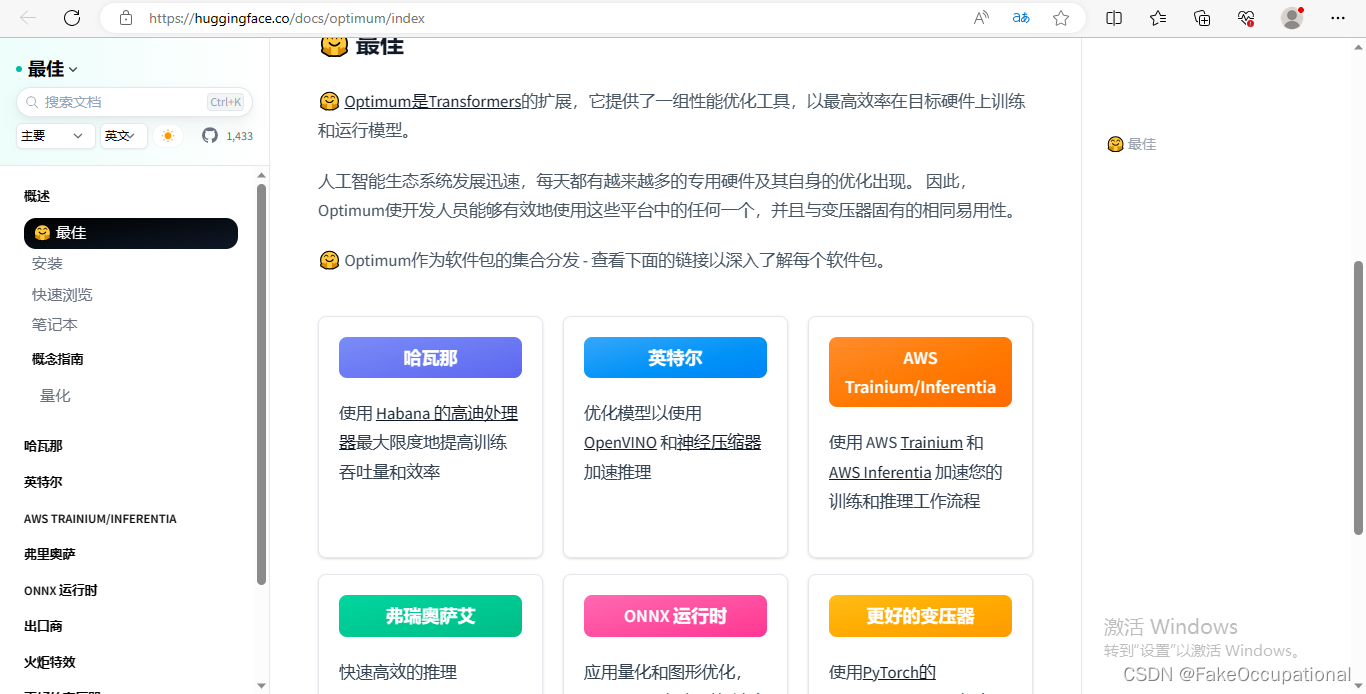
Task: Click the pink ONNX 运行时 card button
Action: point(675,616)
